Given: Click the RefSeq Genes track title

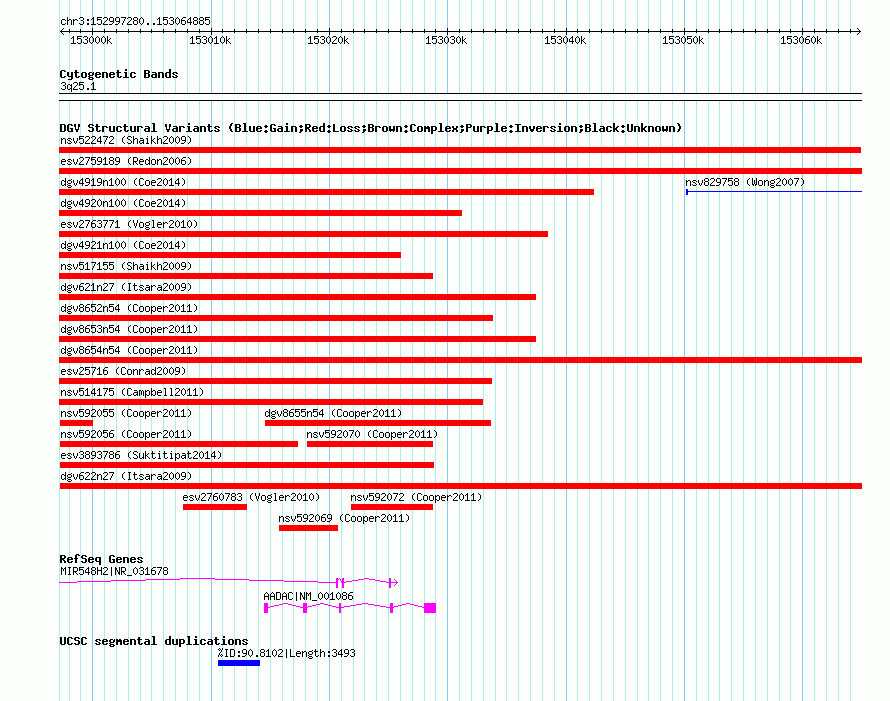Looking at the screenshot, I should point(101,559).
